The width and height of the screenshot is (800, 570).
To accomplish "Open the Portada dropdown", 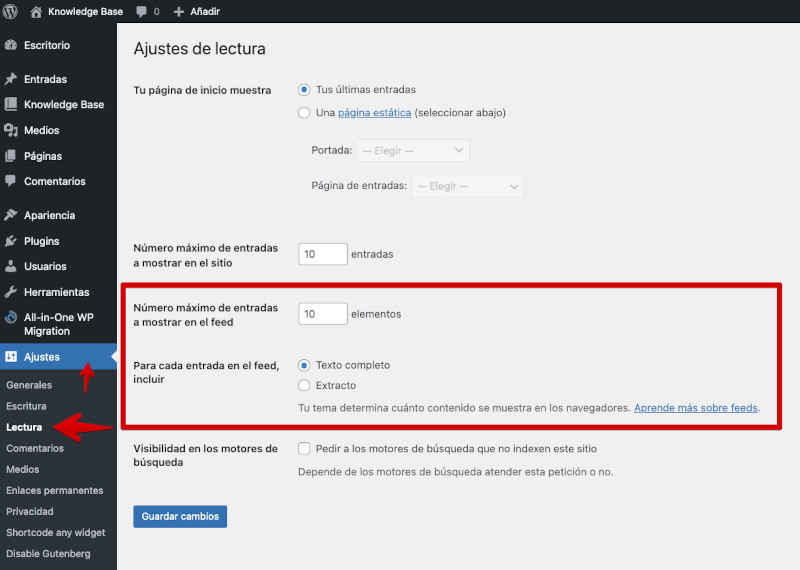I will click(x=413, y=150).
